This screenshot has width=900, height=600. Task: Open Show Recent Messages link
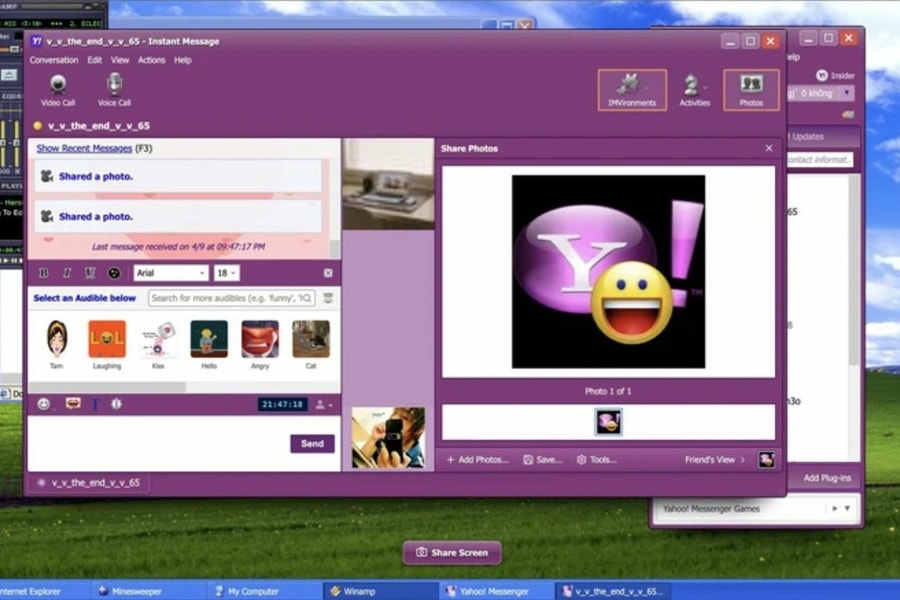85,148
